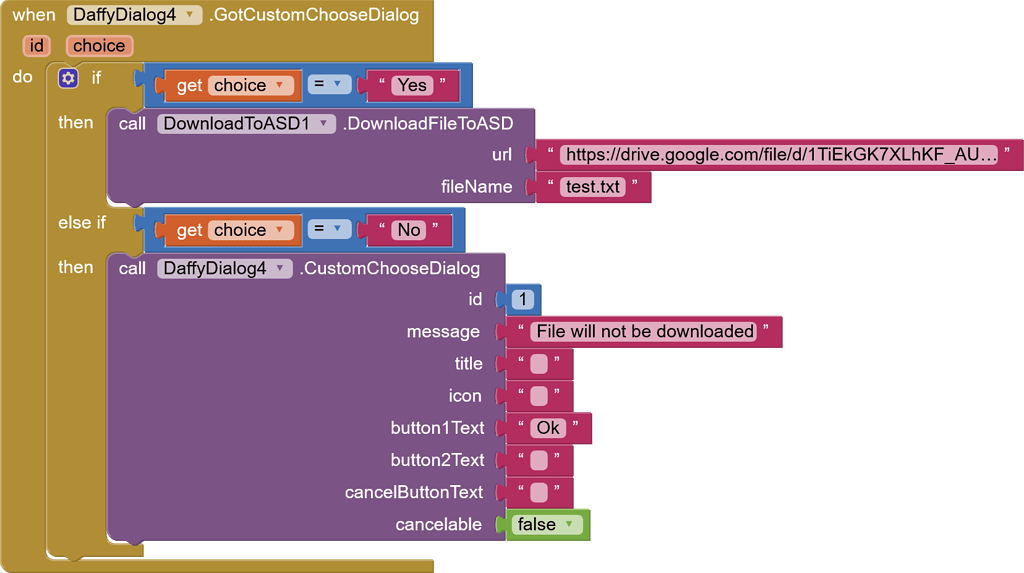Screen dimensions: 1024x573
Task: Edit the "Yes" text string block
Action: 412,86
